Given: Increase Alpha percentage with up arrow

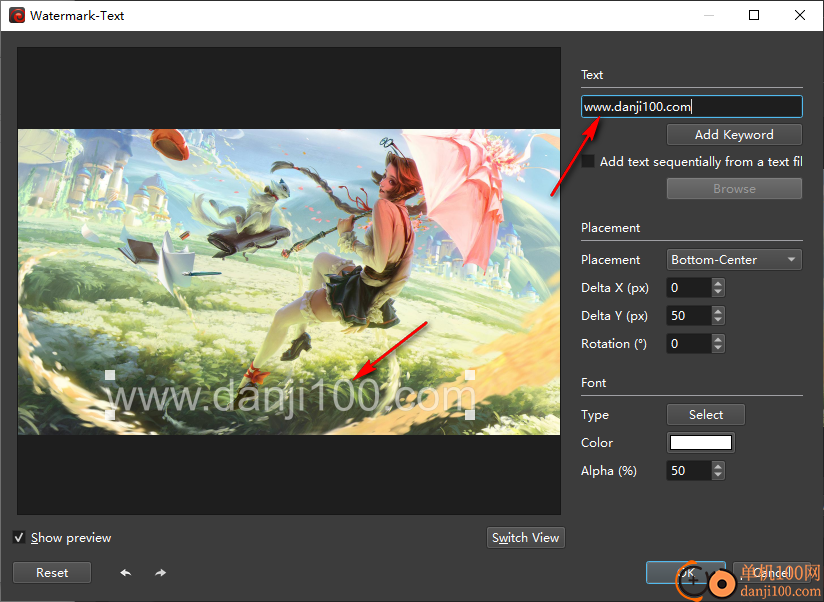Looking at the screenshot, I should tap(718, 466).
